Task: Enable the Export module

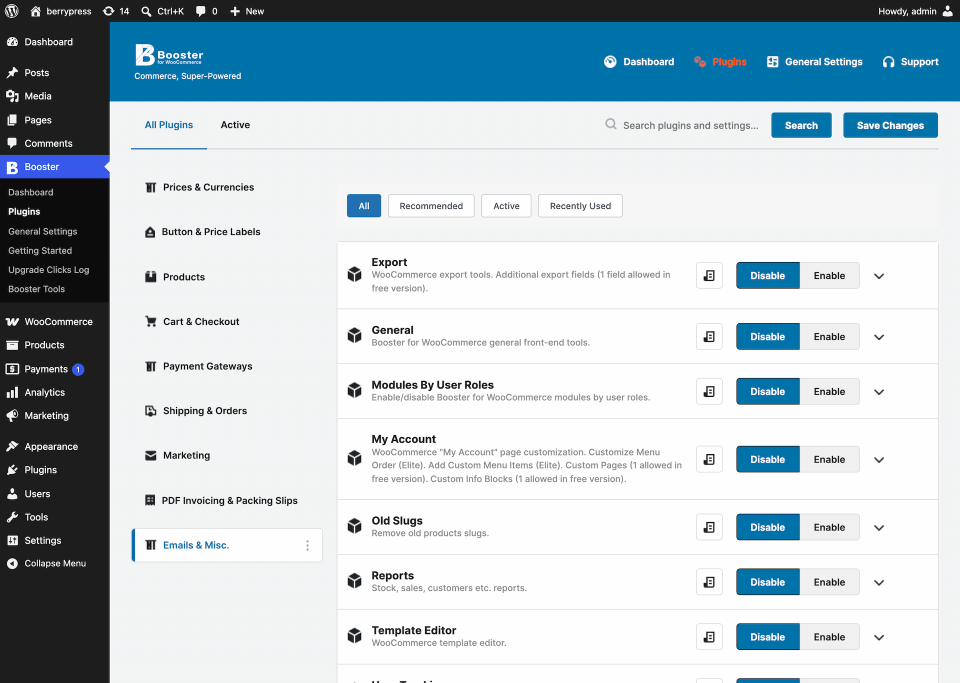Action: pos(829,275)
